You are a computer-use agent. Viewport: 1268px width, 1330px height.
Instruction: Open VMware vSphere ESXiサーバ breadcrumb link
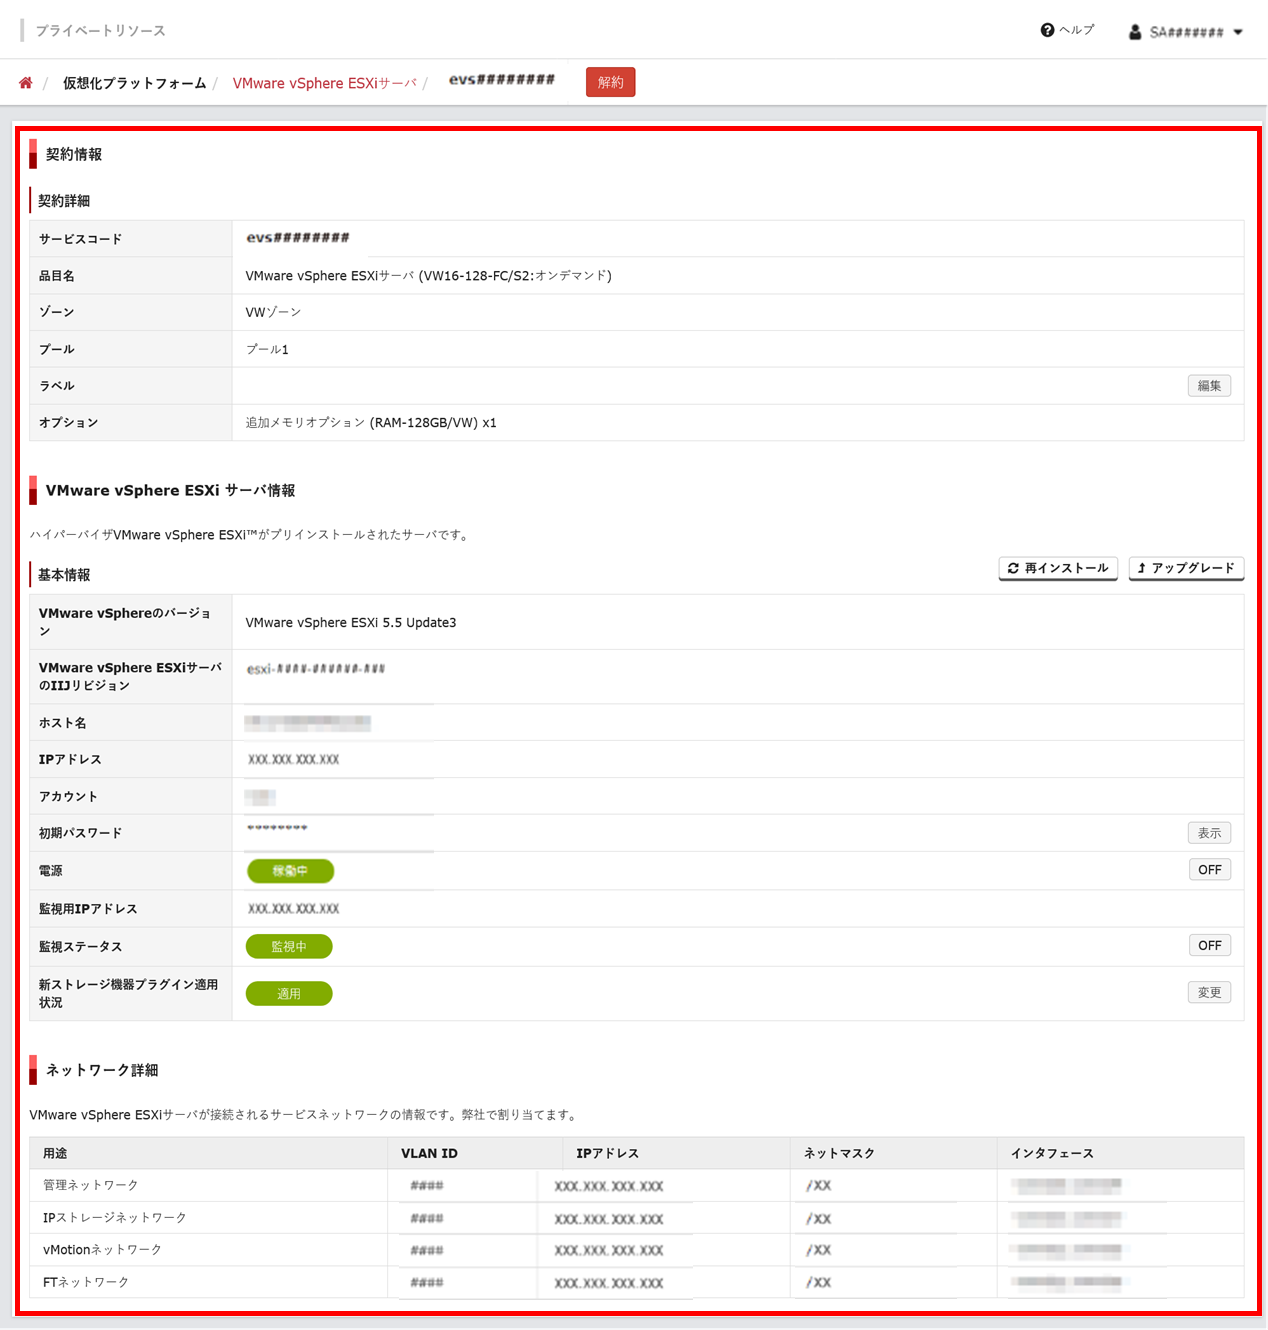pos(325,83)
